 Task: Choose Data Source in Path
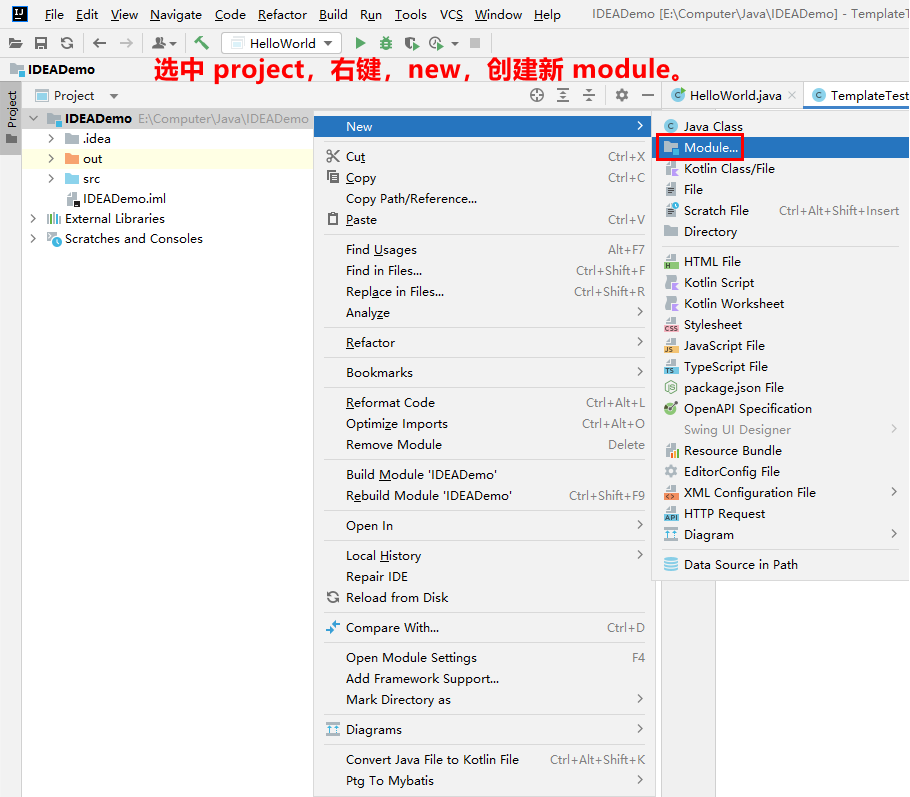pos(780,565)
